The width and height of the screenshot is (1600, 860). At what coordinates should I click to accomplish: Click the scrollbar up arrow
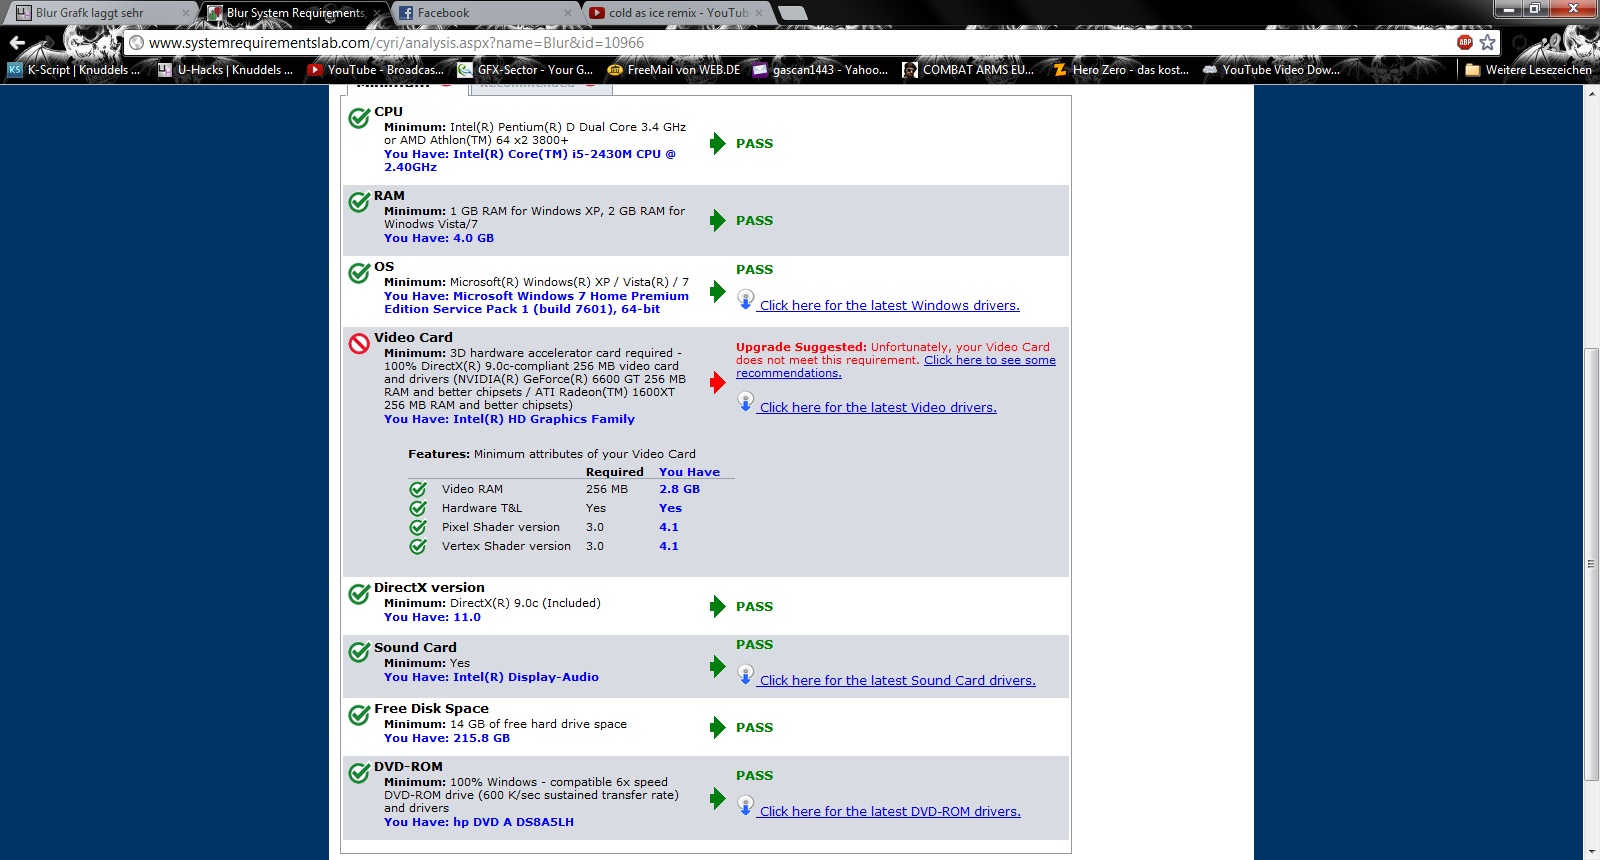tap(1592, 93)
